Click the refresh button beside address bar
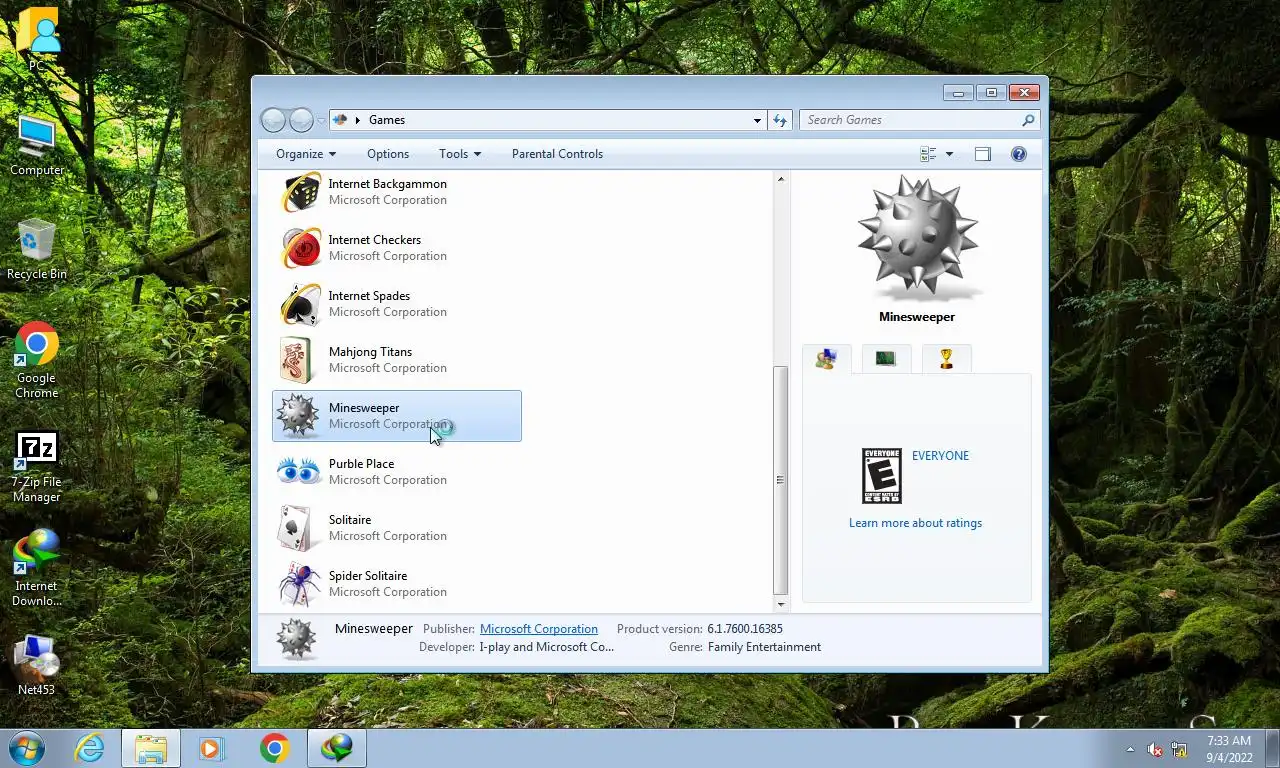This screenshot has height=768, width=1280. pyautogui.click(x=780, y=120)
